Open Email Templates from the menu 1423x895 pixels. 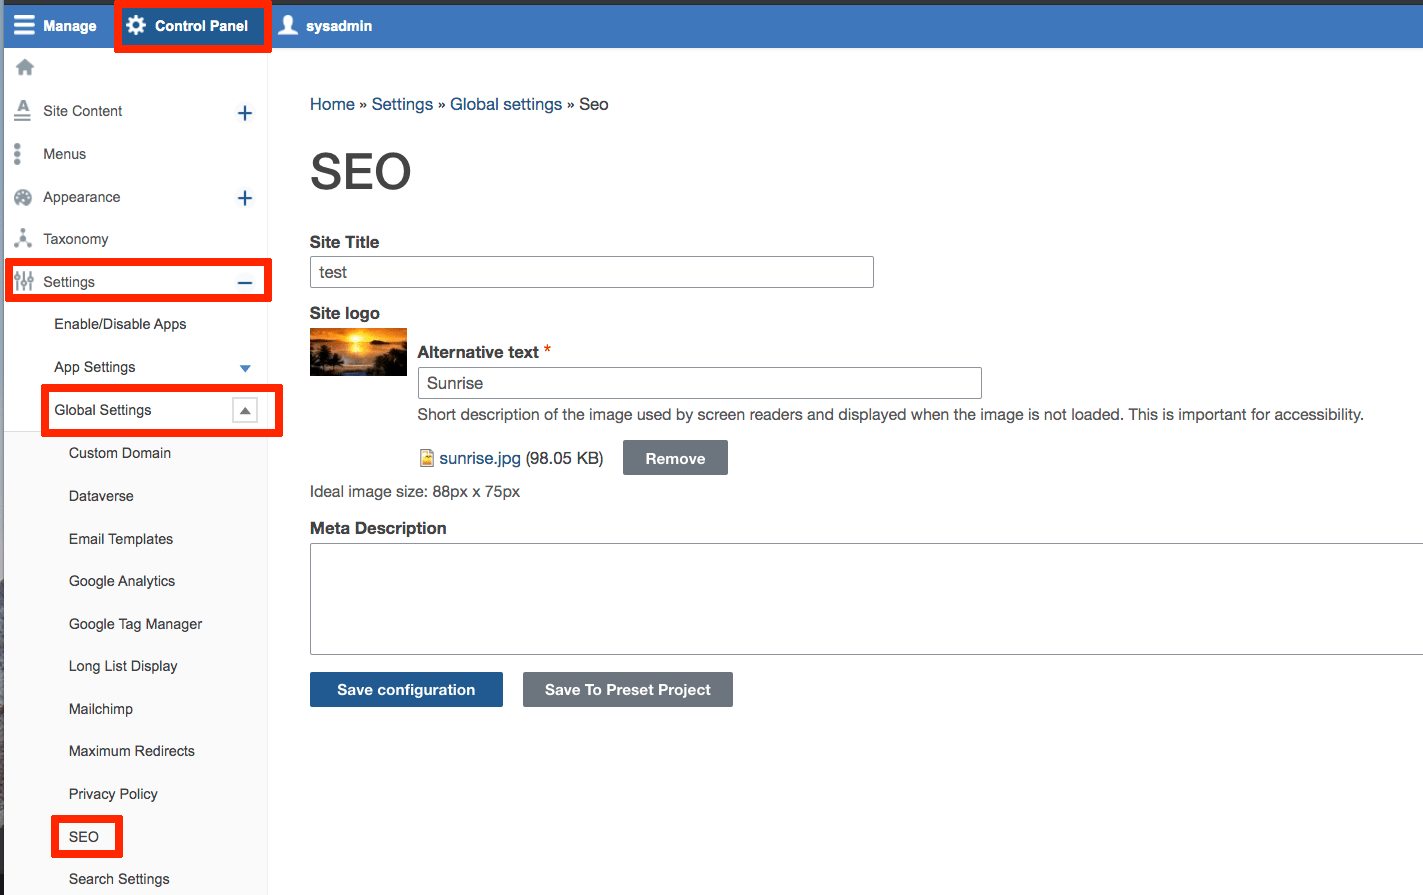(120, 538)
